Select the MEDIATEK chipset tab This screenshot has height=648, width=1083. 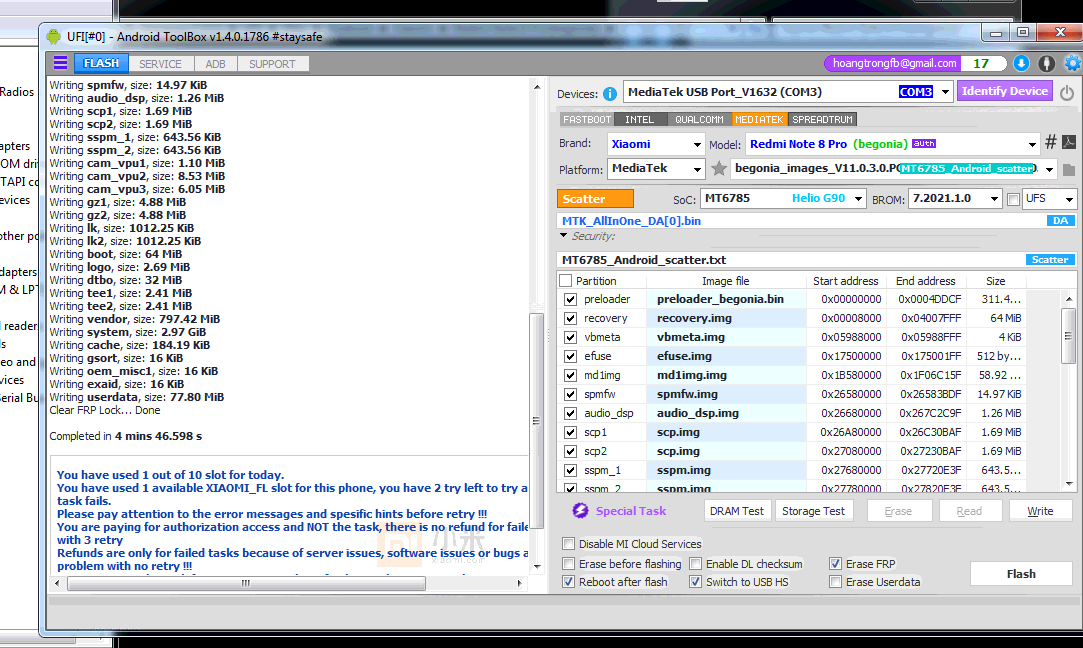(759, 120)
